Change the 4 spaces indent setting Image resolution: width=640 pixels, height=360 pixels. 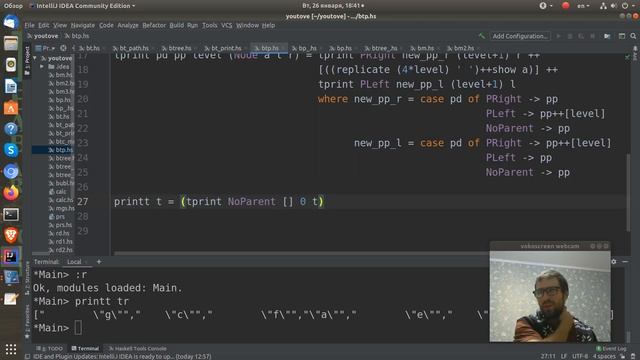[604, 356]
